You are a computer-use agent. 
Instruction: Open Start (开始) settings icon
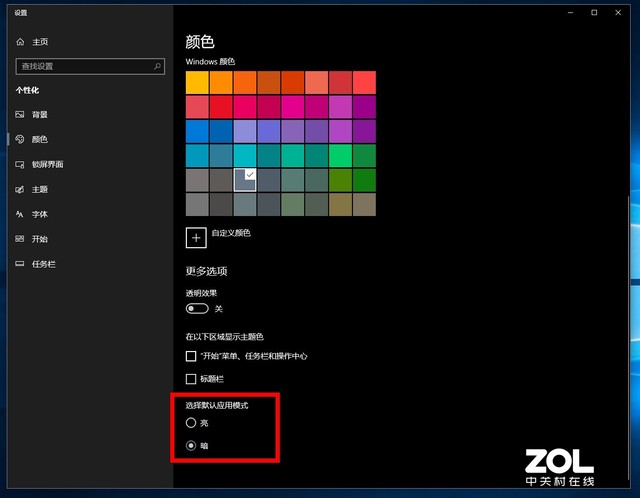(20, 240)
